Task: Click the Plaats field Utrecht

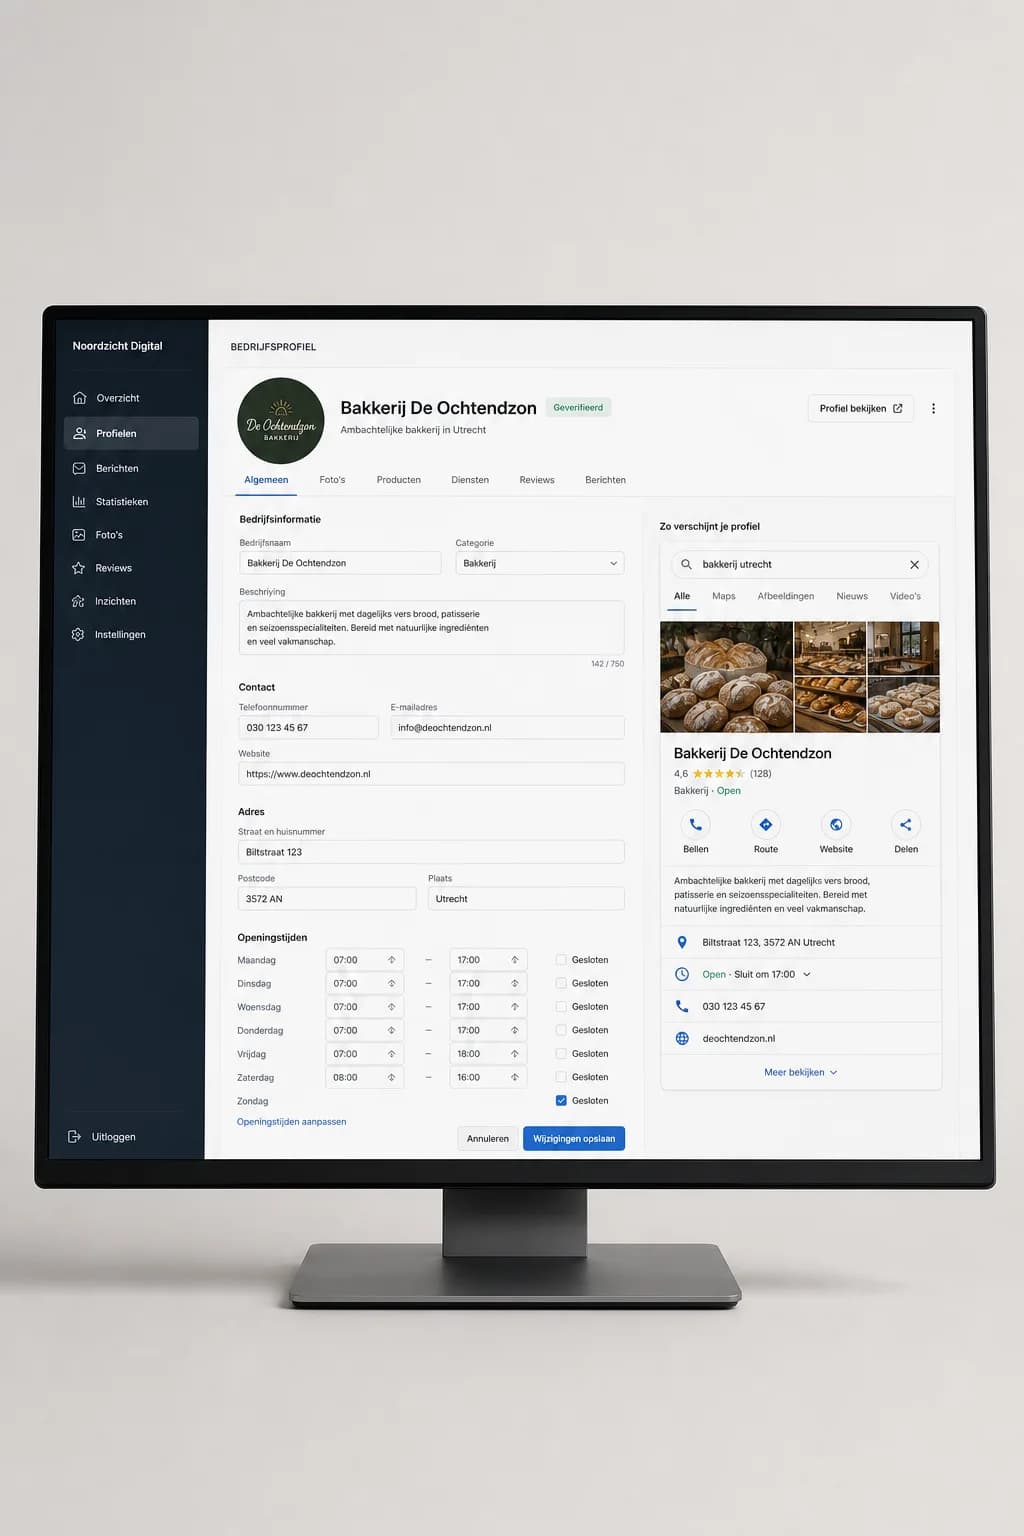Action: click(x=526, y=898)
